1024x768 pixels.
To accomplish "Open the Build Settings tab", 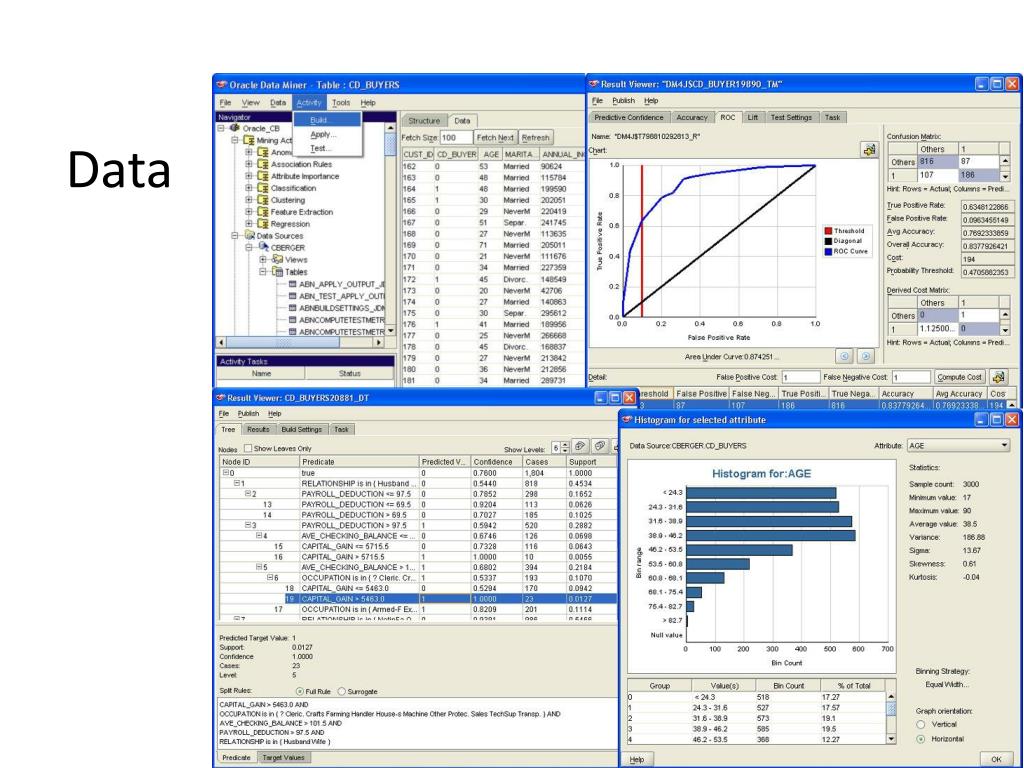I will coord(301,430).
